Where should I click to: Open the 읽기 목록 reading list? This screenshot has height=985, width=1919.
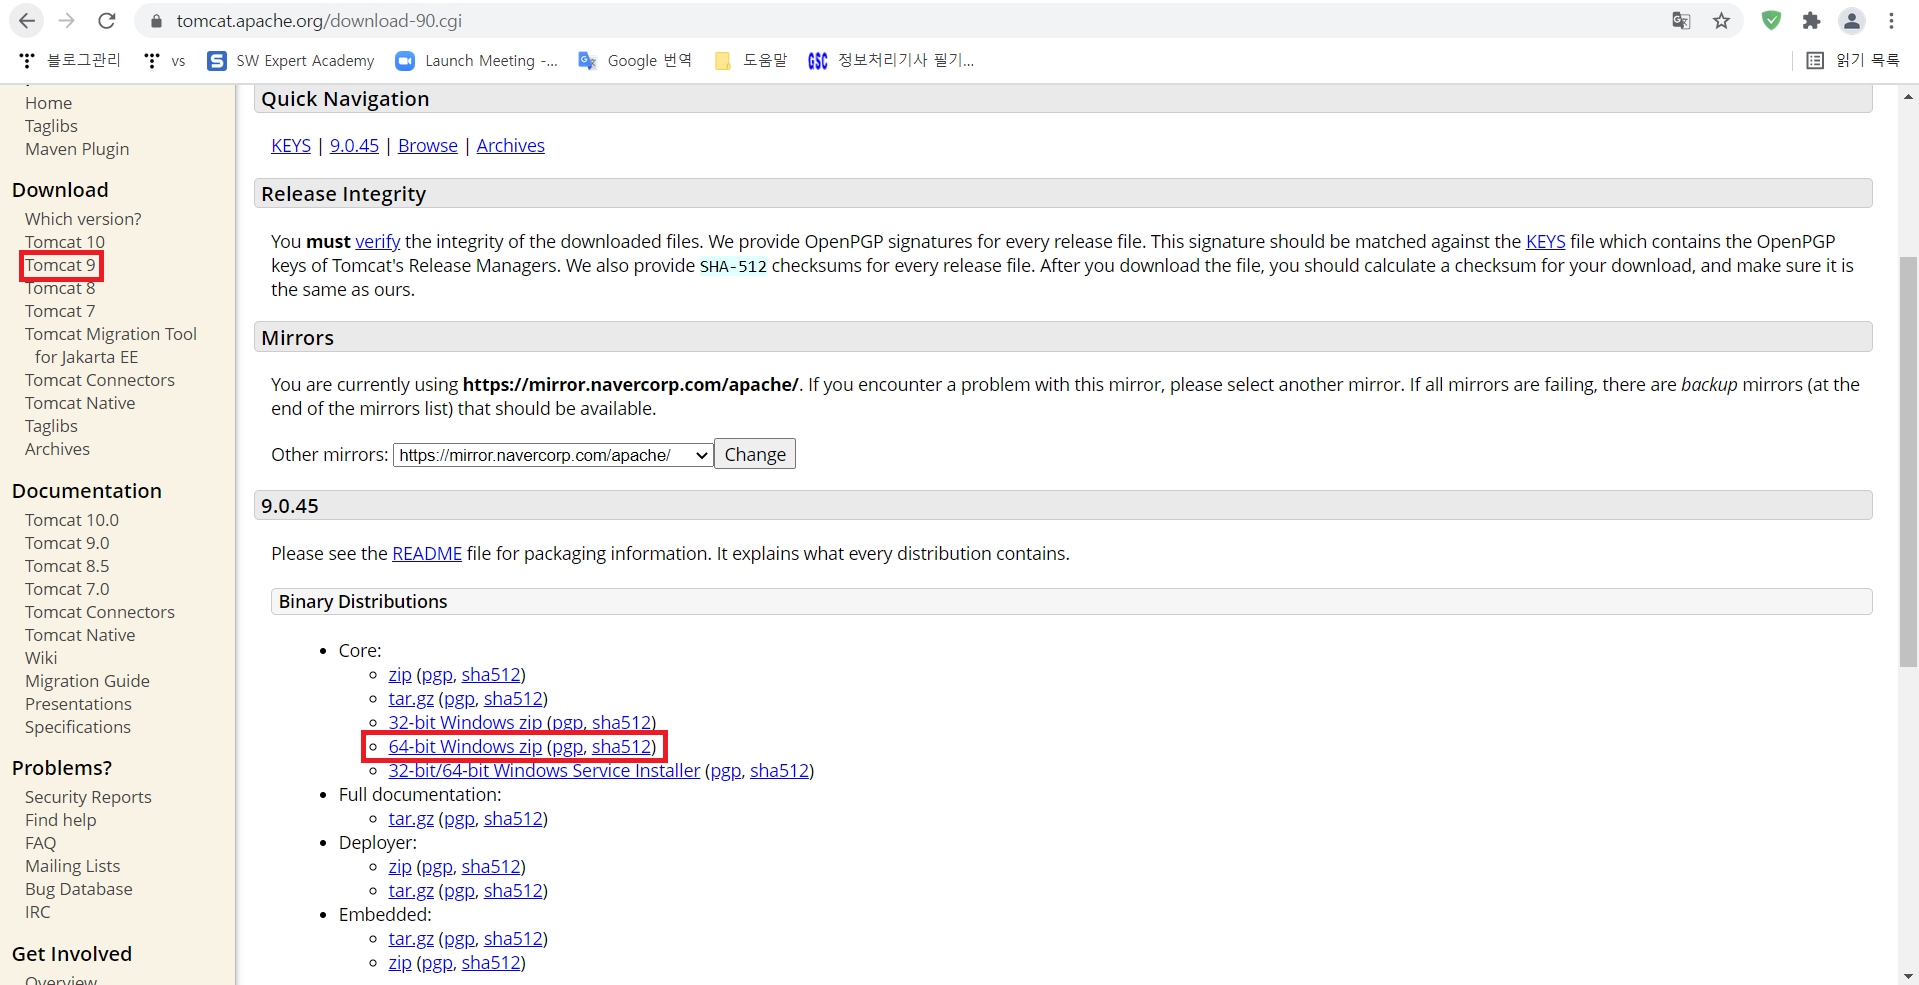[1853, 61]
